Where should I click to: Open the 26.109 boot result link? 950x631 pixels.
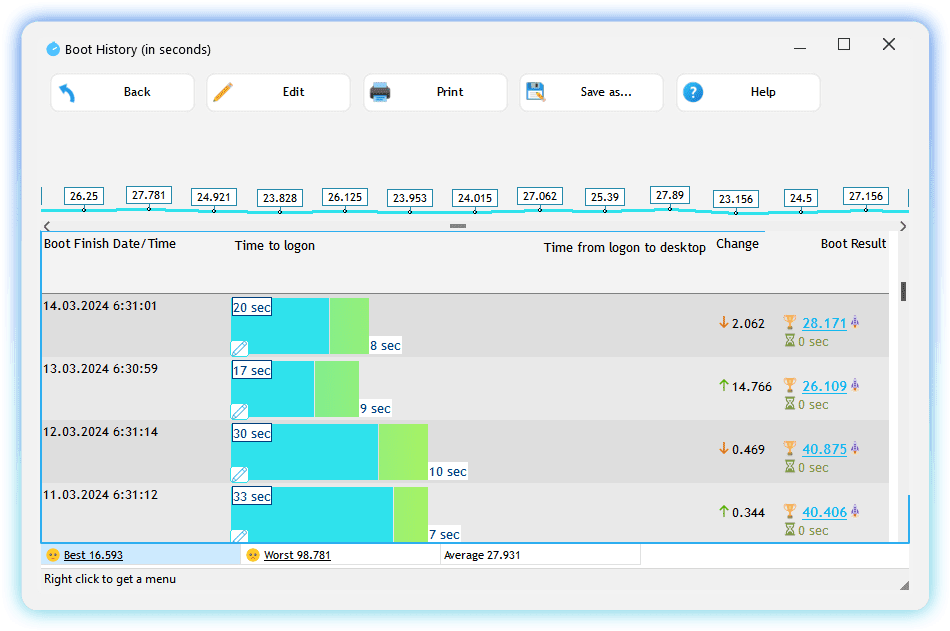pos(824,386)
